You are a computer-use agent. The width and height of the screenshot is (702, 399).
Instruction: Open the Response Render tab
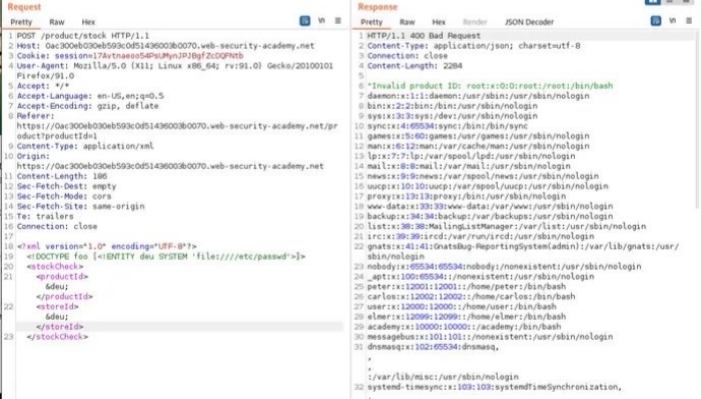point(475,22)
